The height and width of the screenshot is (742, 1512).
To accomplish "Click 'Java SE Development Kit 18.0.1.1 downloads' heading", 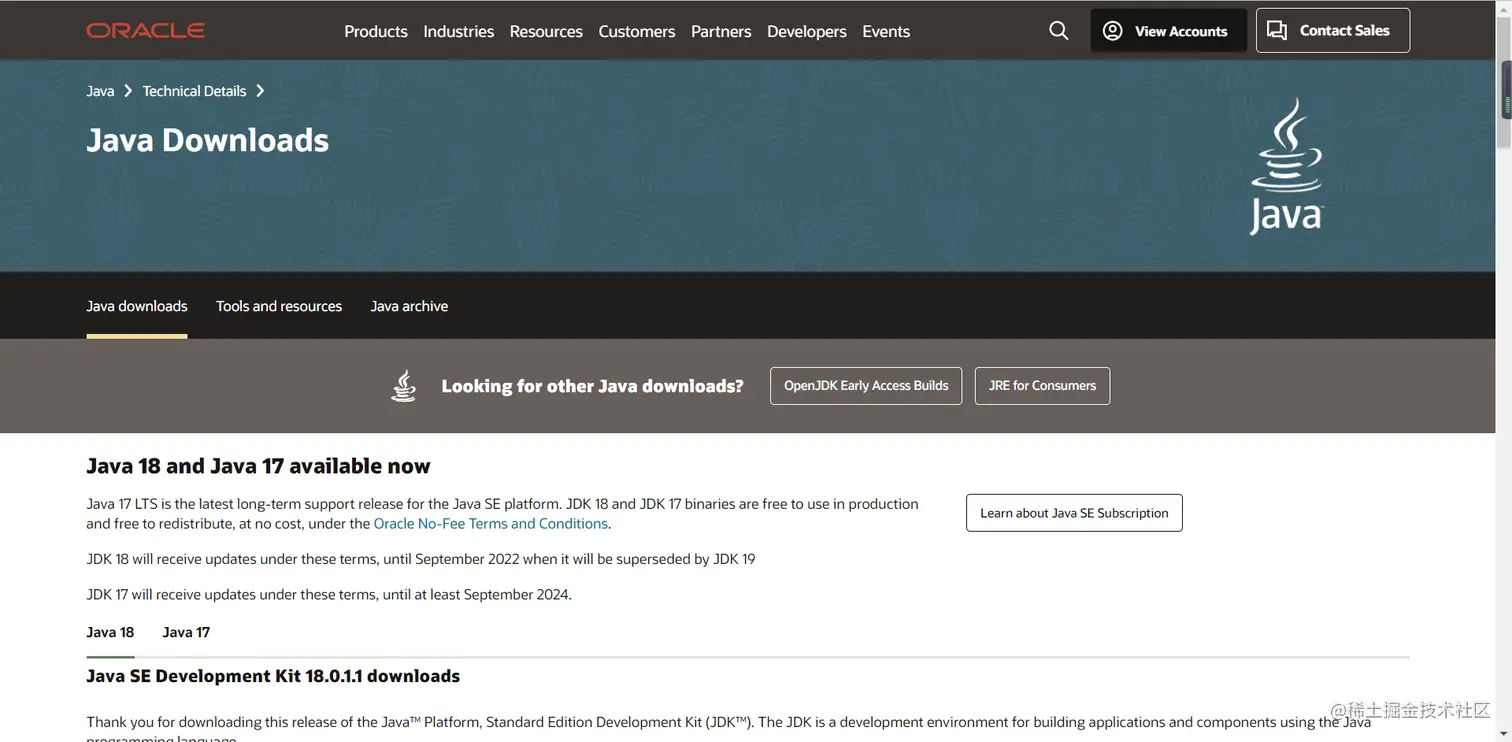I will coord(273,676).
